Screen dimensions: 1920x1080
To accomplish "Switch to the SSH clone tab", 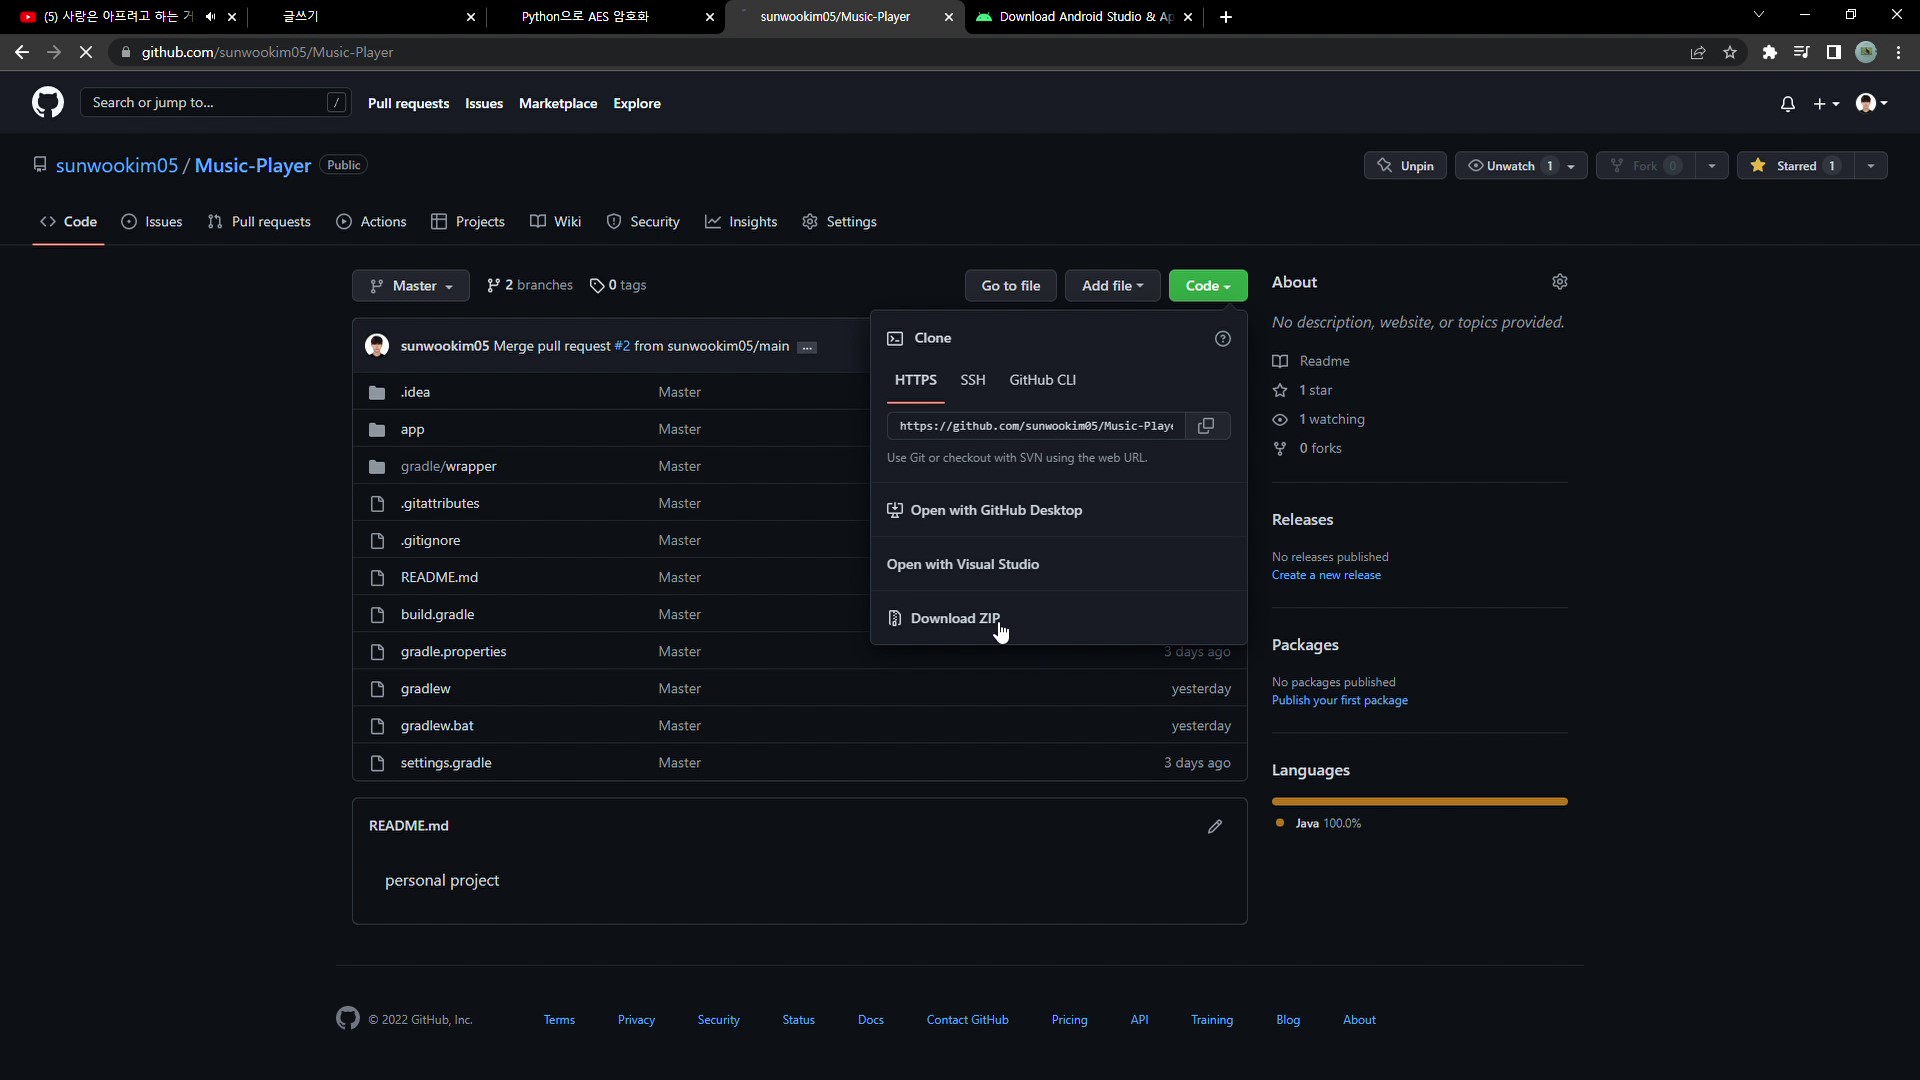I will [x=973, y=380].
